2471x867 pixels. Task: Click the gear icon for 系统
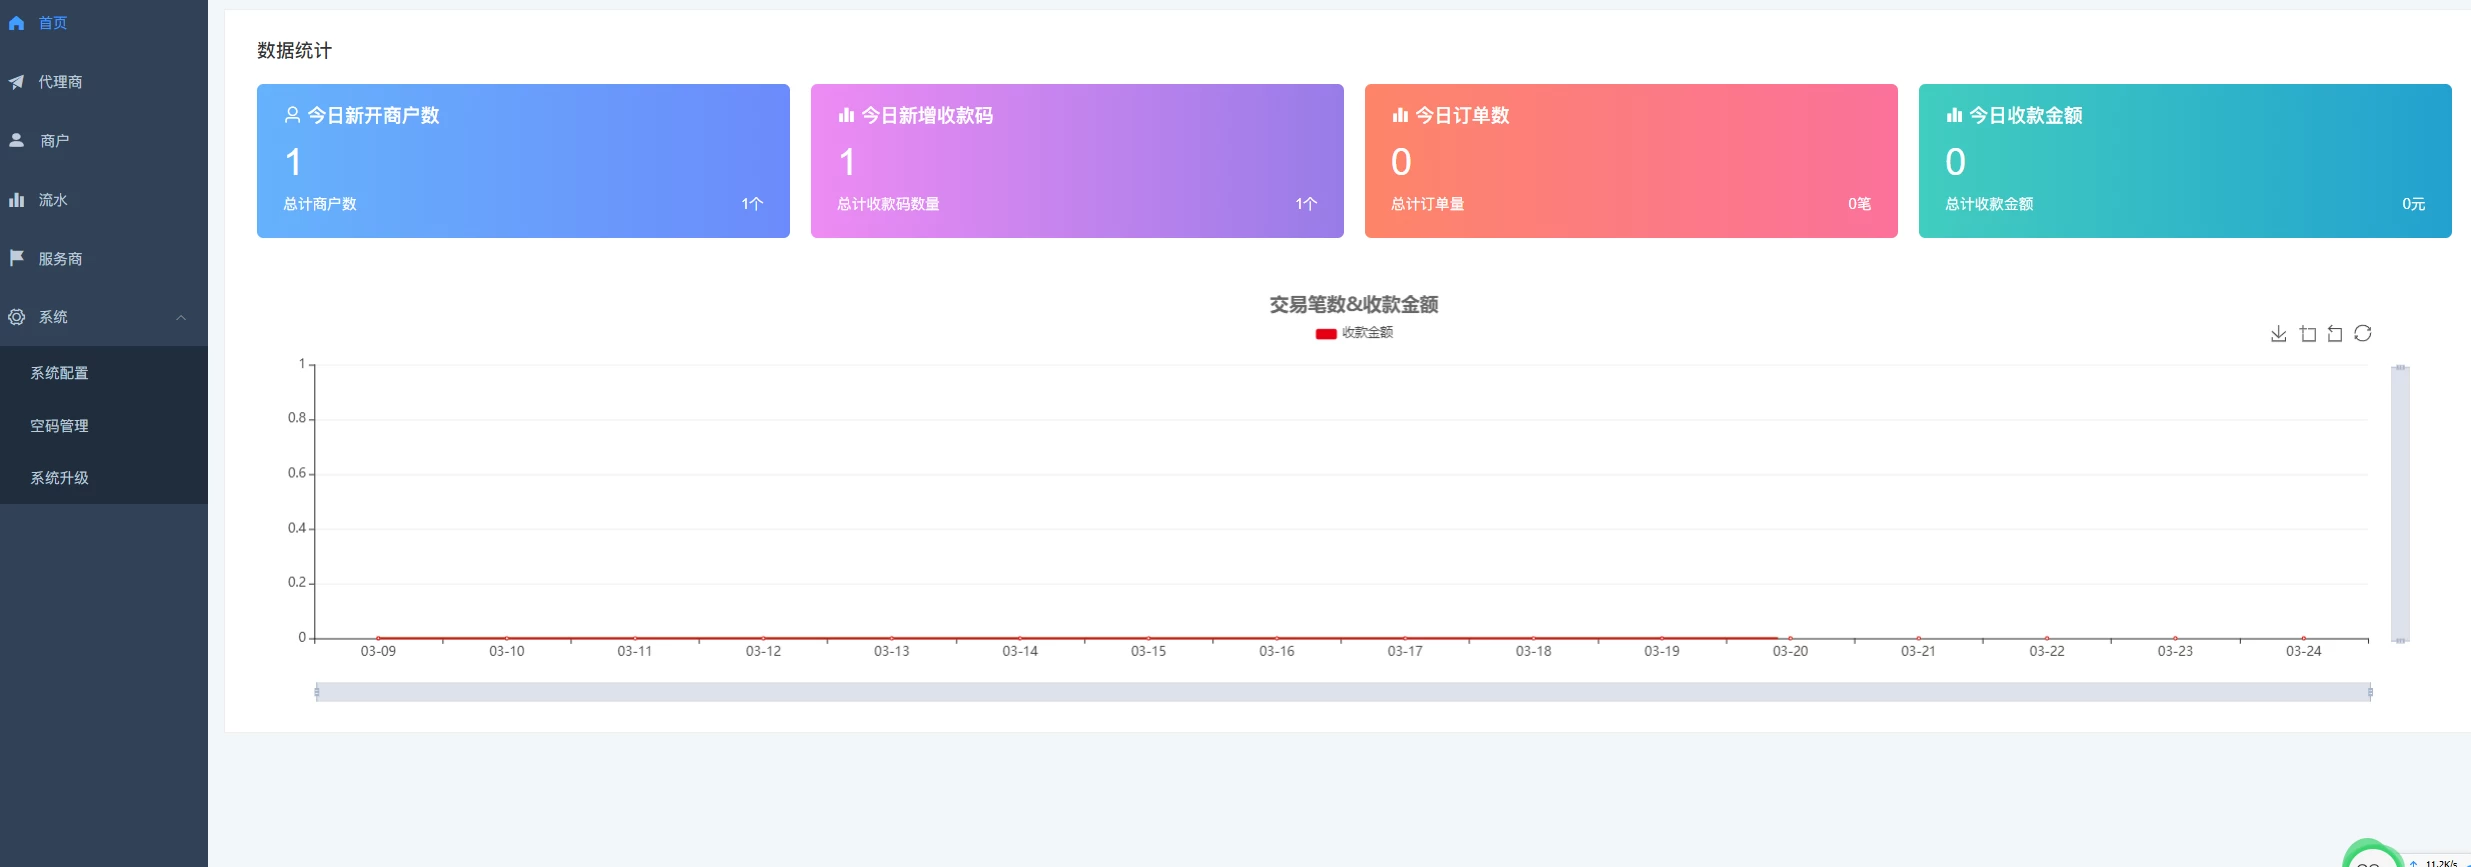(16, 317)
